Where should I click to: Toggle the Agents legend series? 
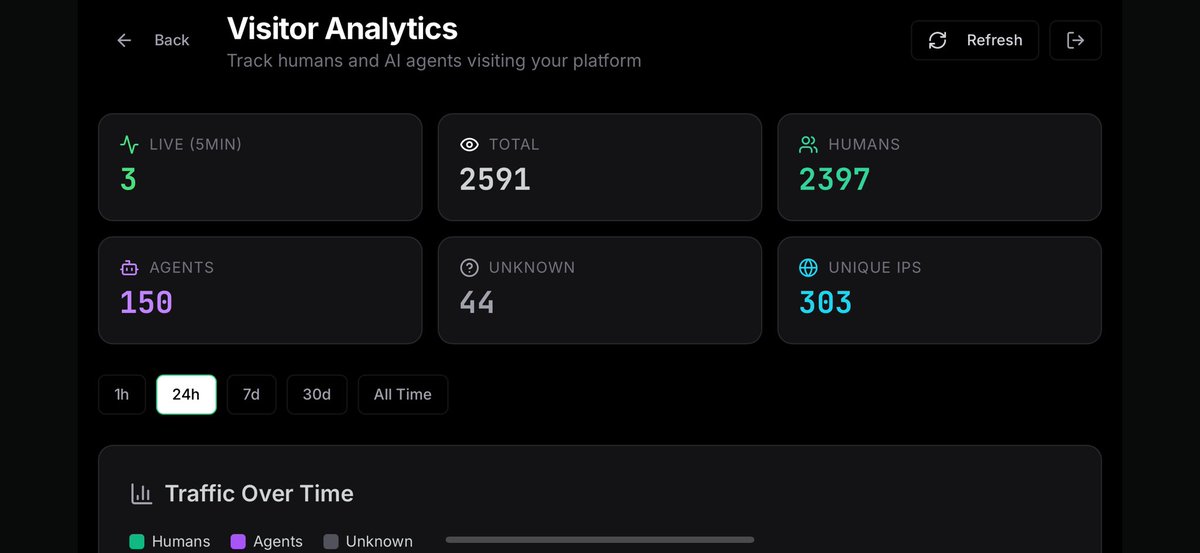266,541
